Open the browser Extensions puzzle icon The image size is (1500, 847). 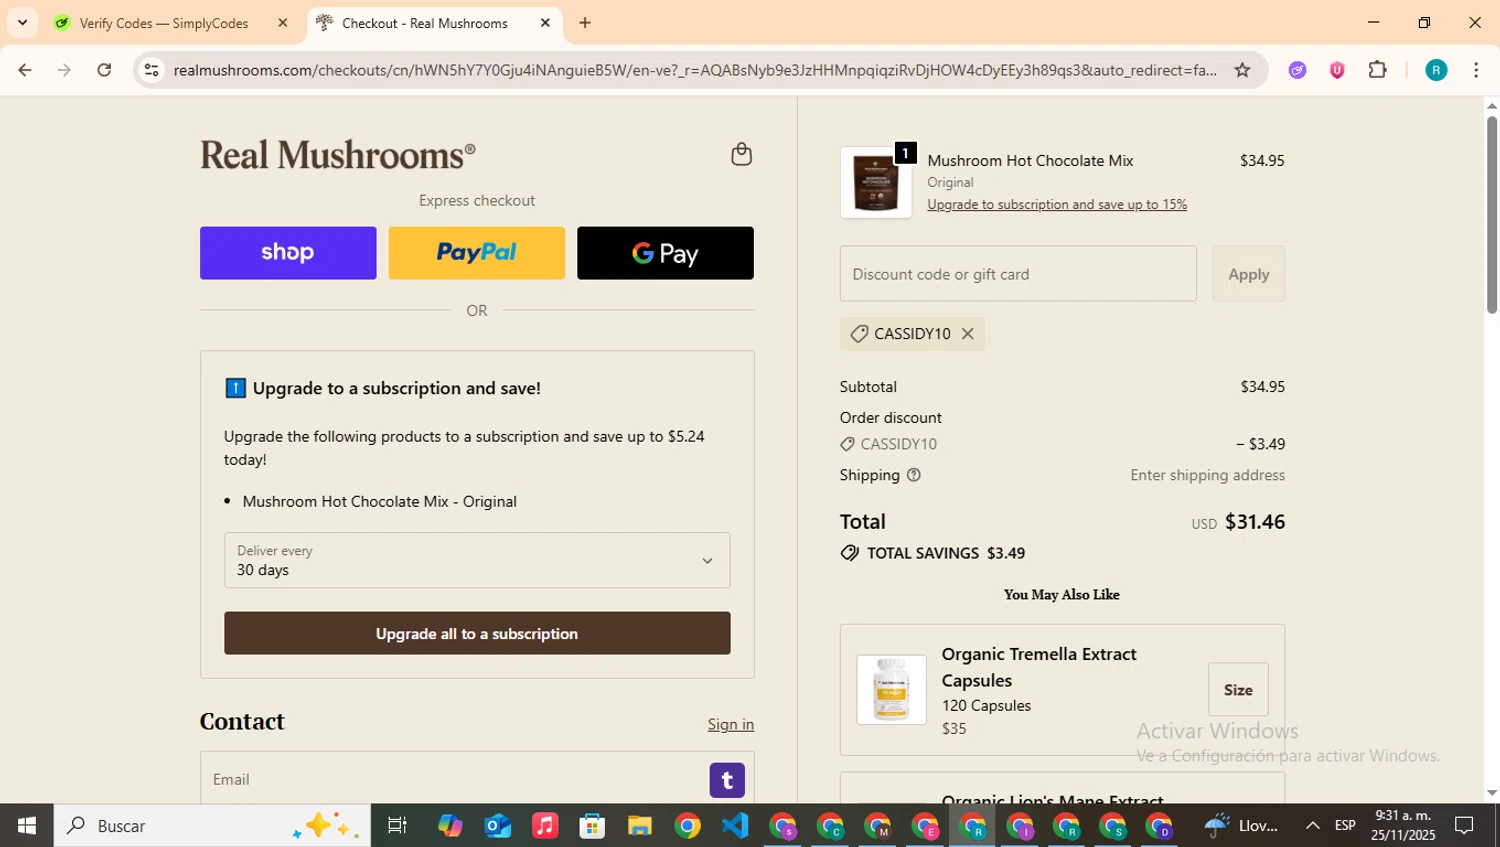tap(1377, 70)
